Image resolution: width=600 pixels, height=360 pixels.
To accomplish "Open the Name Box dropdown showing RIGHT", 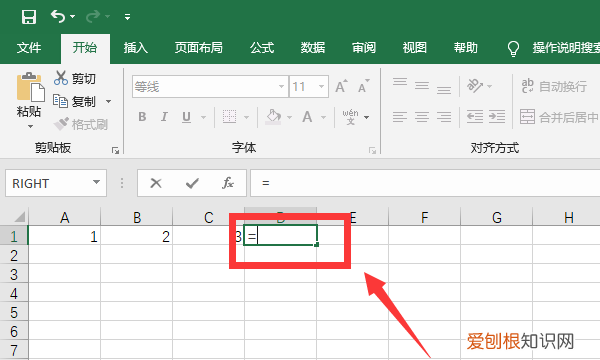I will click(96, 183).
